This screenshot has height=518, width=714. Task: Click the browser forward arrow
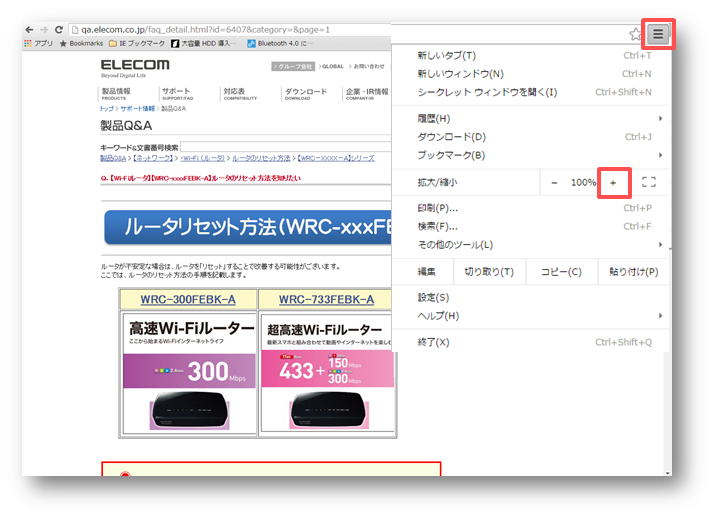(x=44, y=30)
